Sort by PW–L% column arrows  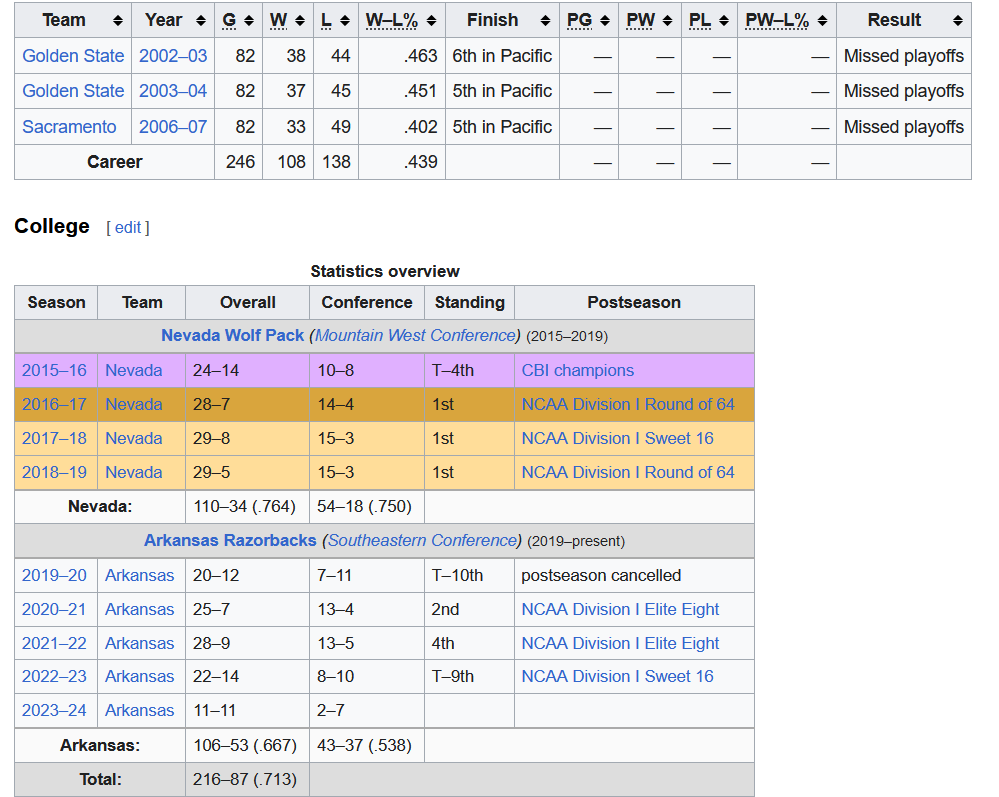[823, 20]
